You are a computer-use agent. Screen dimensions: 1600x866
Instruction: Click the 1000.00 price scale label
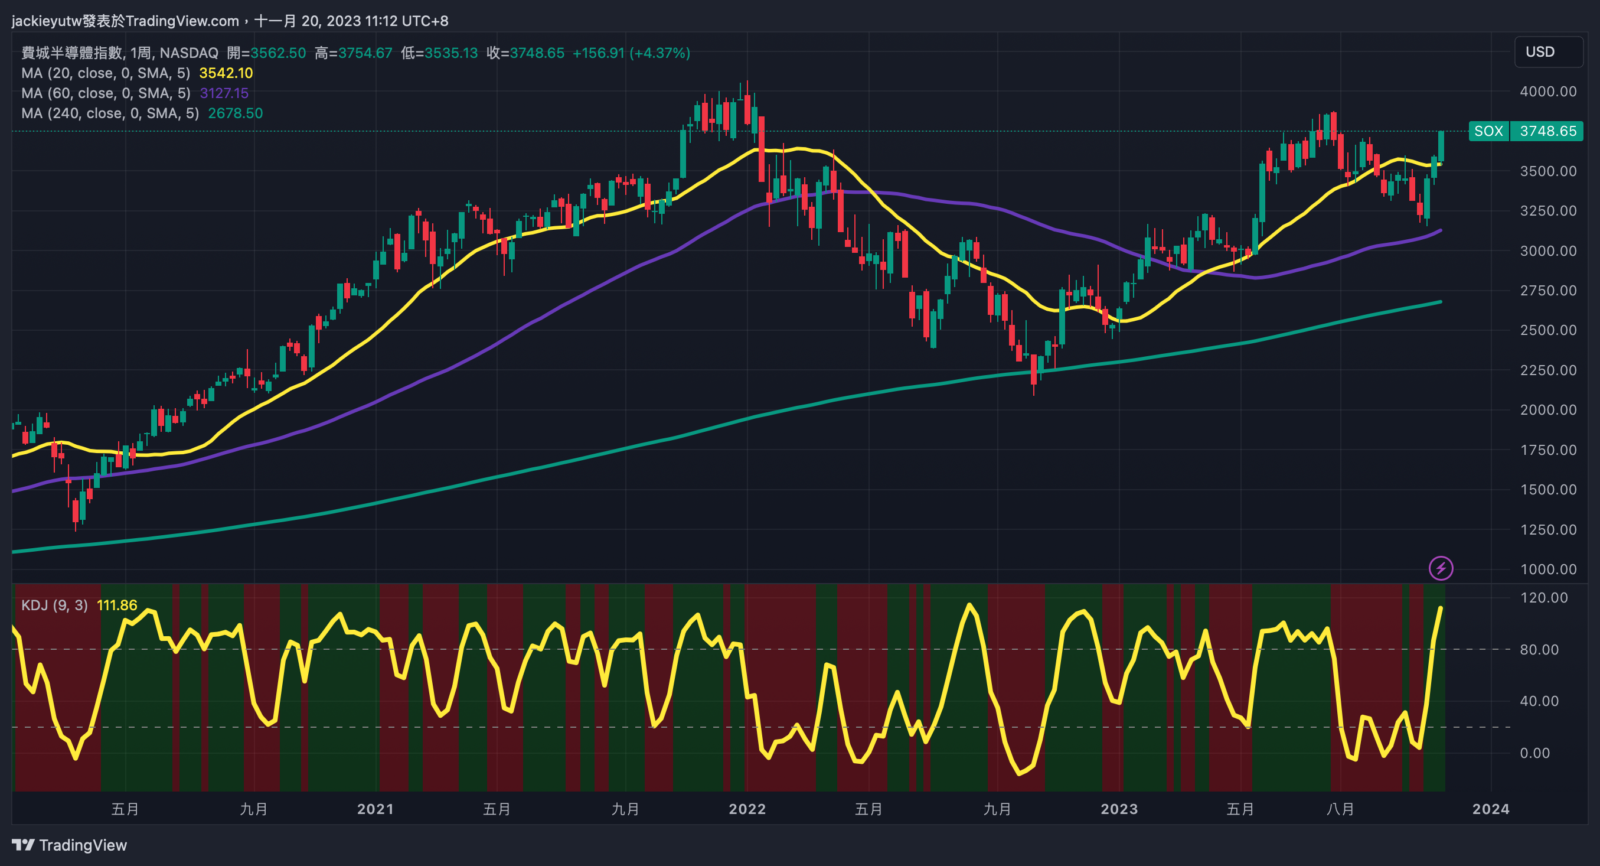1548,569
